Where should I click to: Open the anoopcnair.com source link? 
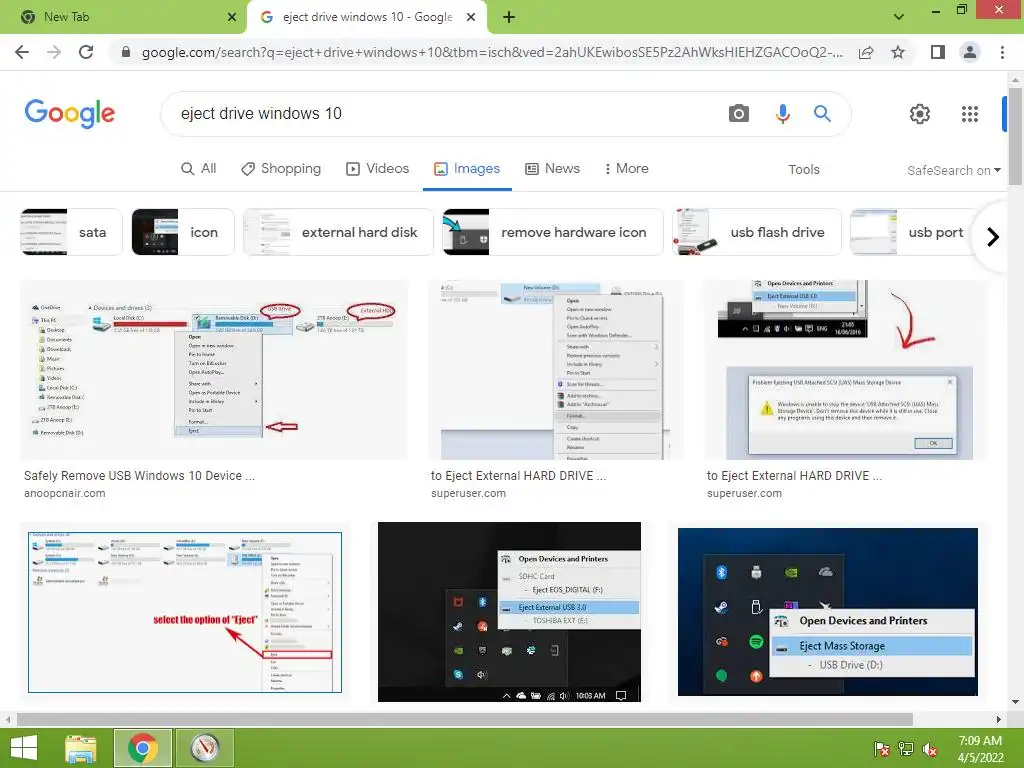click(65, 493)
